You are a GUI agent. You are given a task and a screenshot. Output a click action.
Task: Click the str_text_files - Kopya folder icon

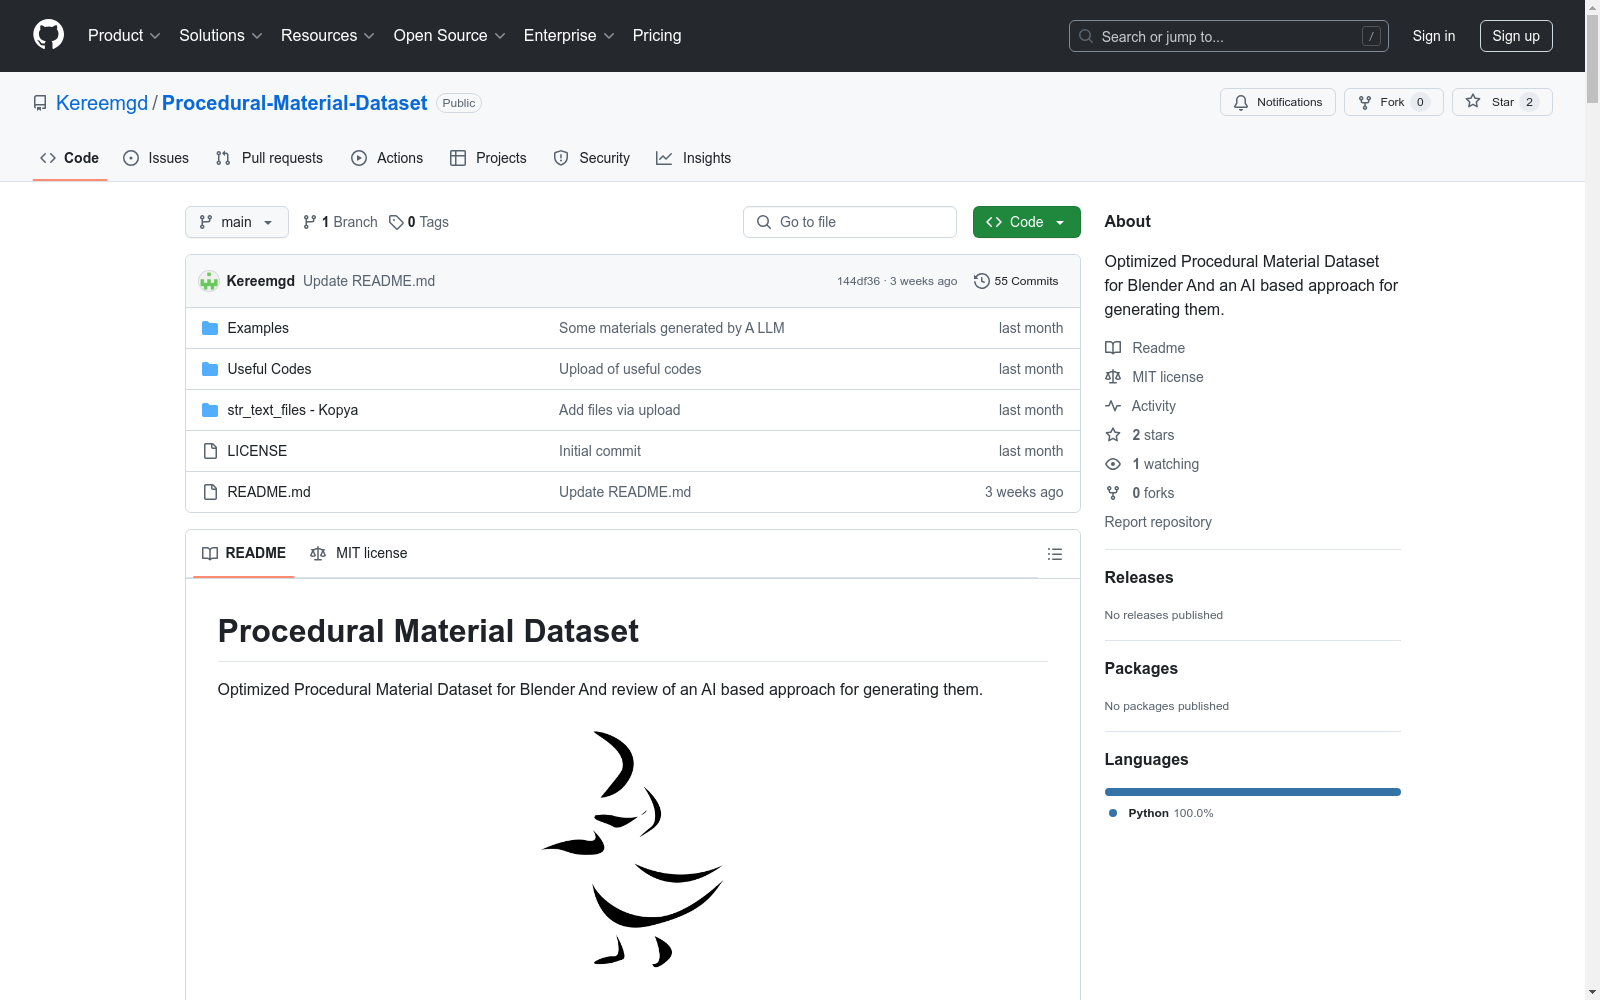point(210,410)
